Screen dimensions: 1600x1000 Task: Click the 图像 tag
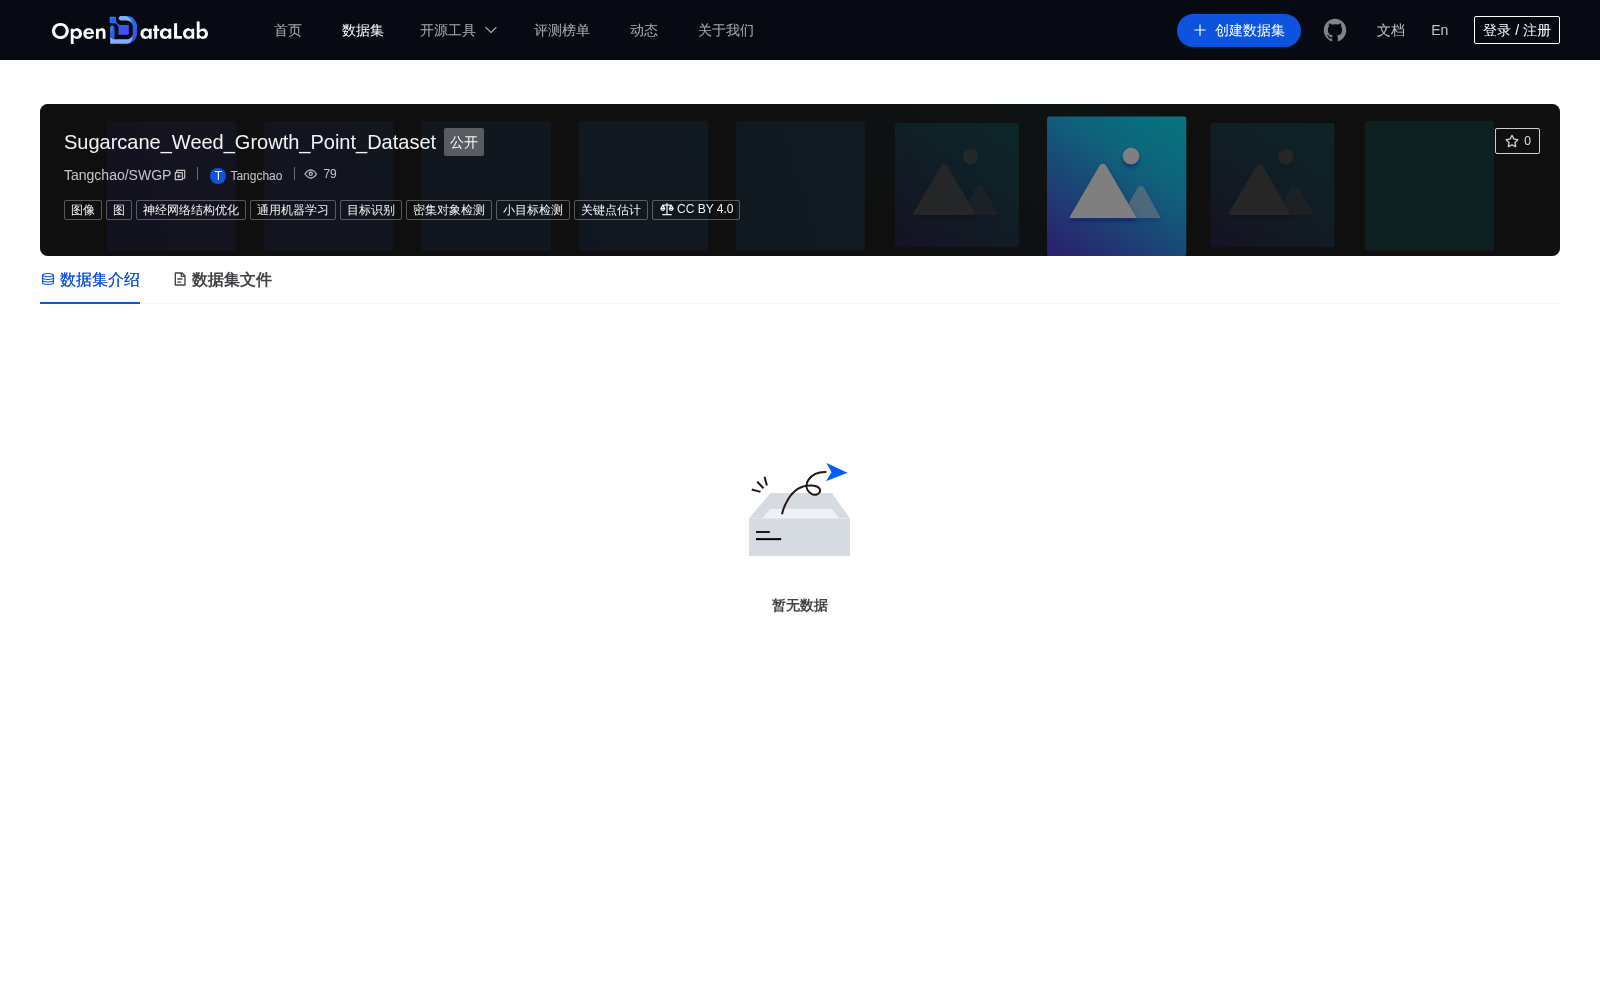pos(83,210)
